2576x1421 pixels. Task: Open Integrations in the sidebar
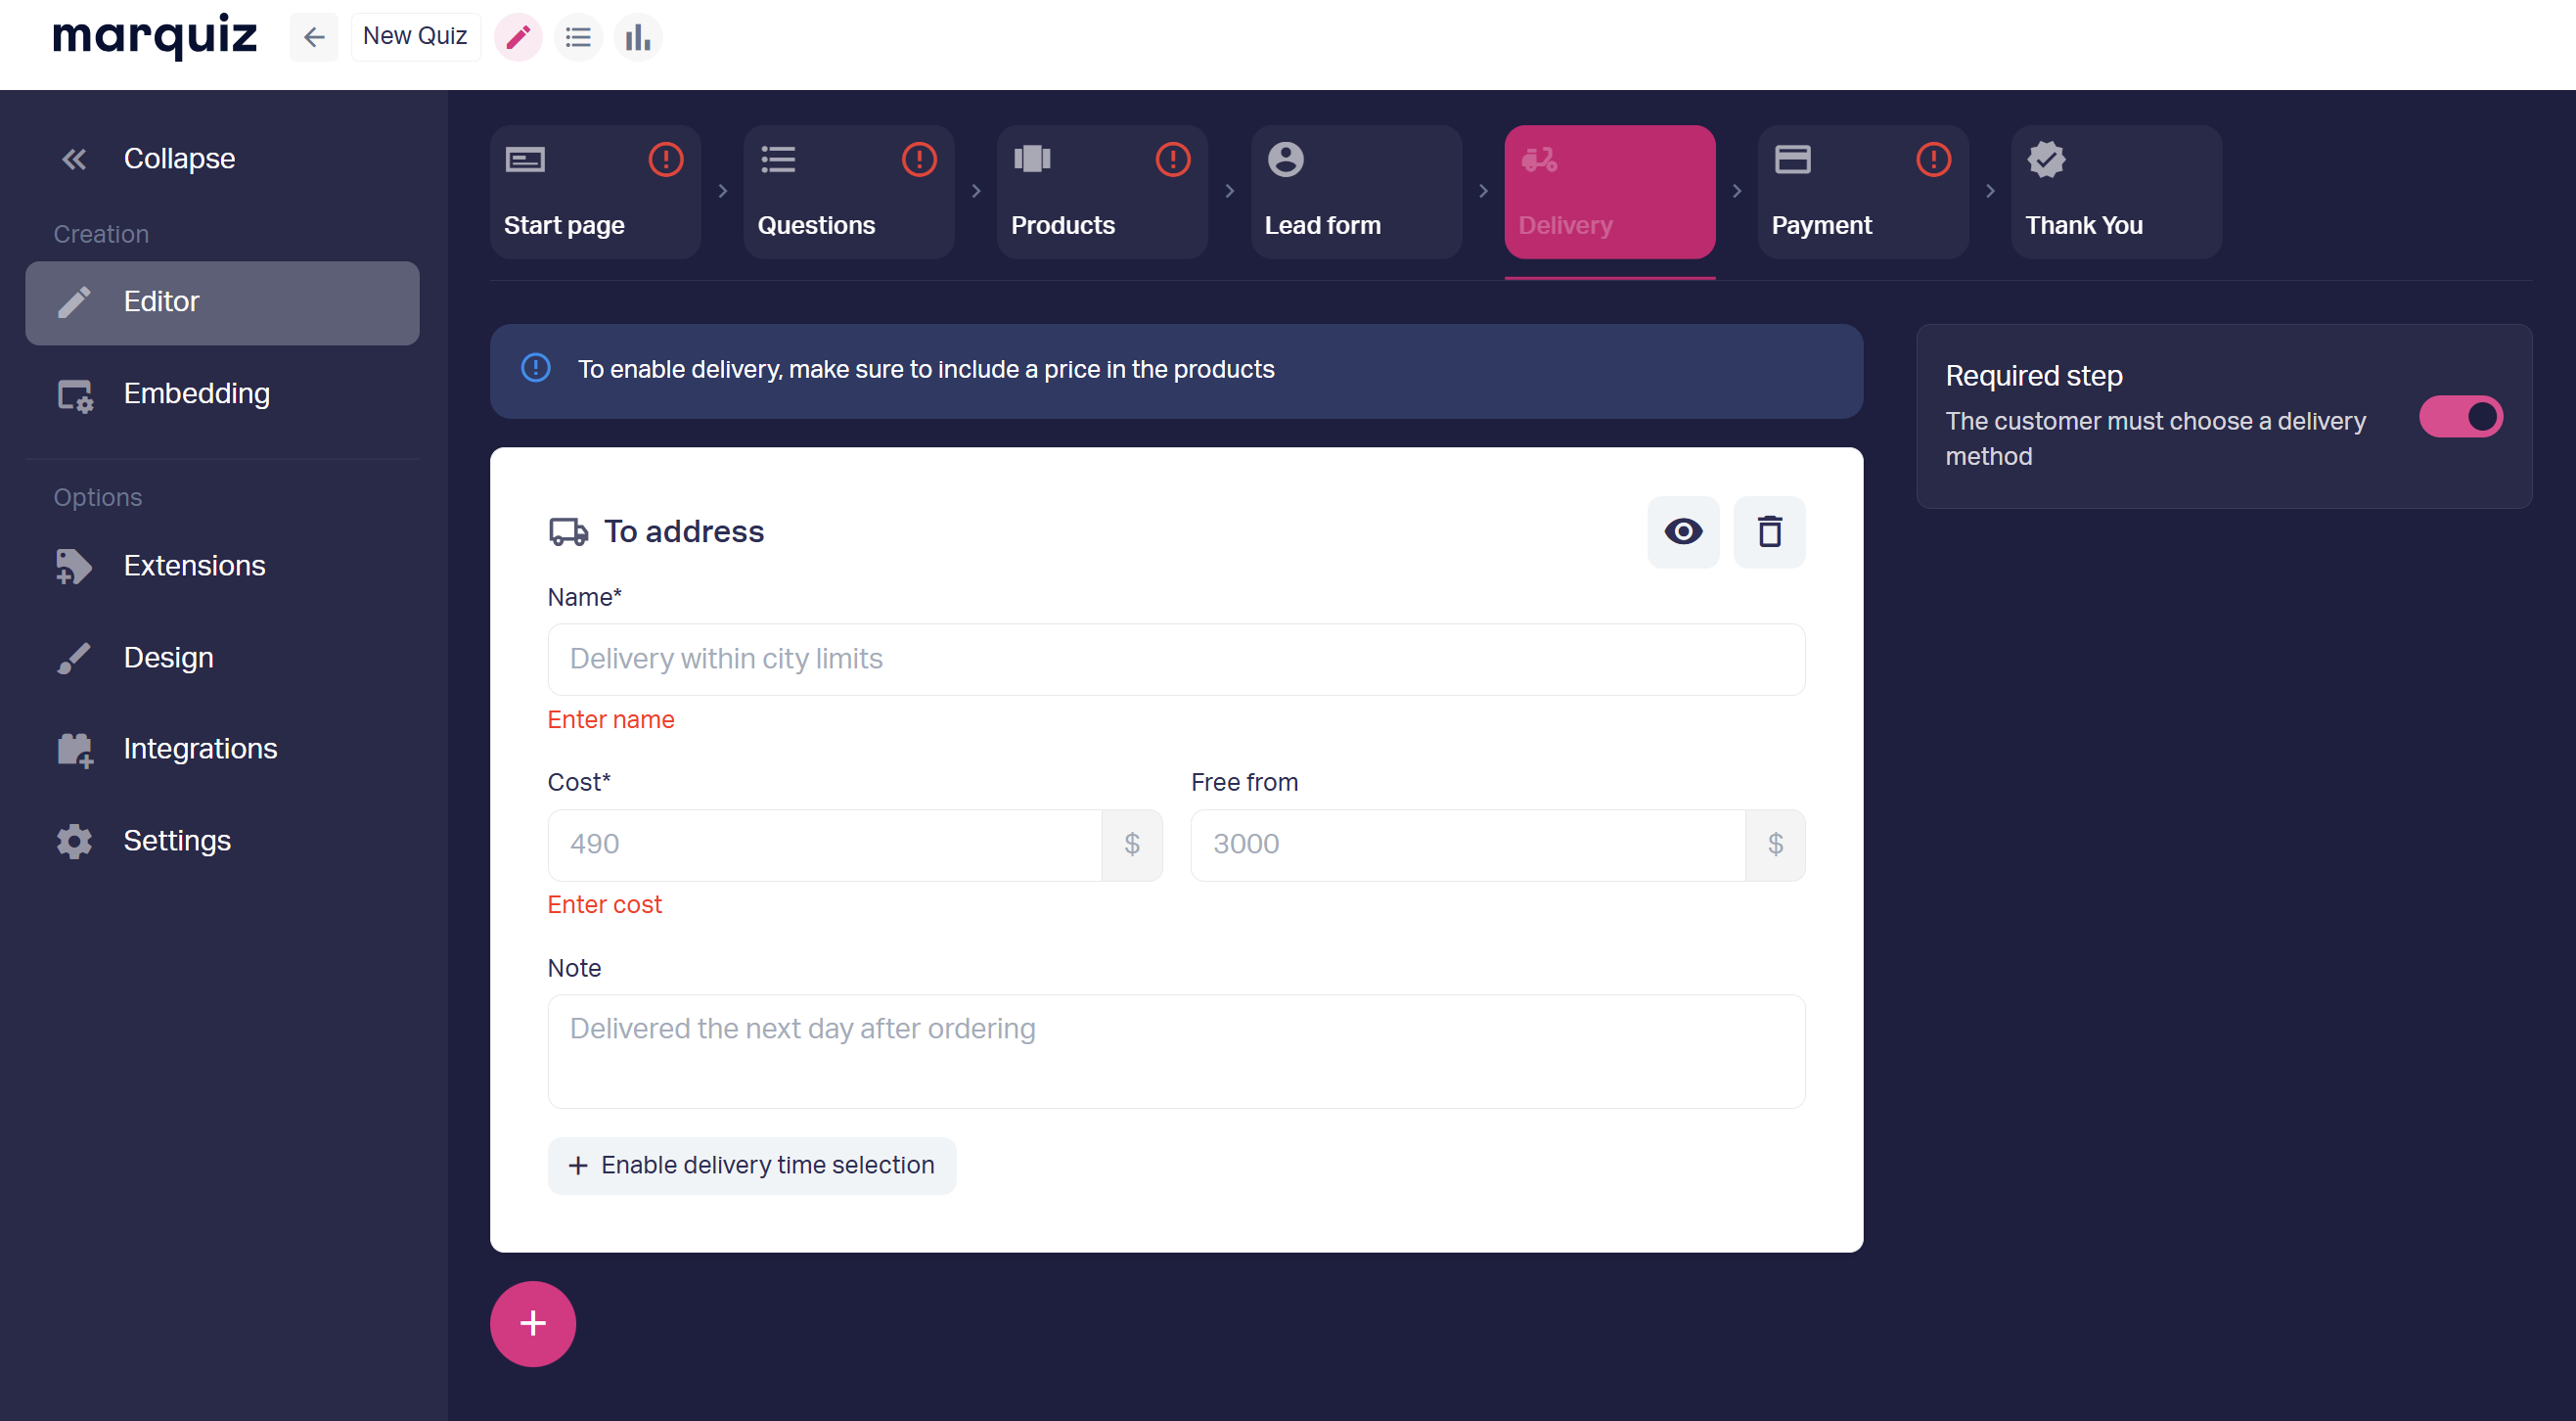click(200, 748)
